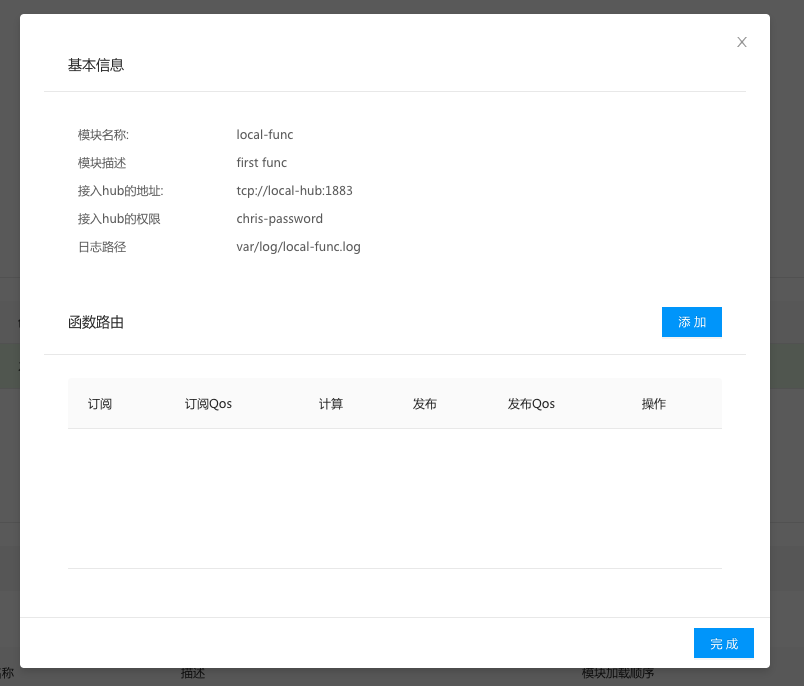Image resolution: width=804 pixels, height=686 pixels.
Task: Click the 订阅 column header
Action: pos(100,404)
